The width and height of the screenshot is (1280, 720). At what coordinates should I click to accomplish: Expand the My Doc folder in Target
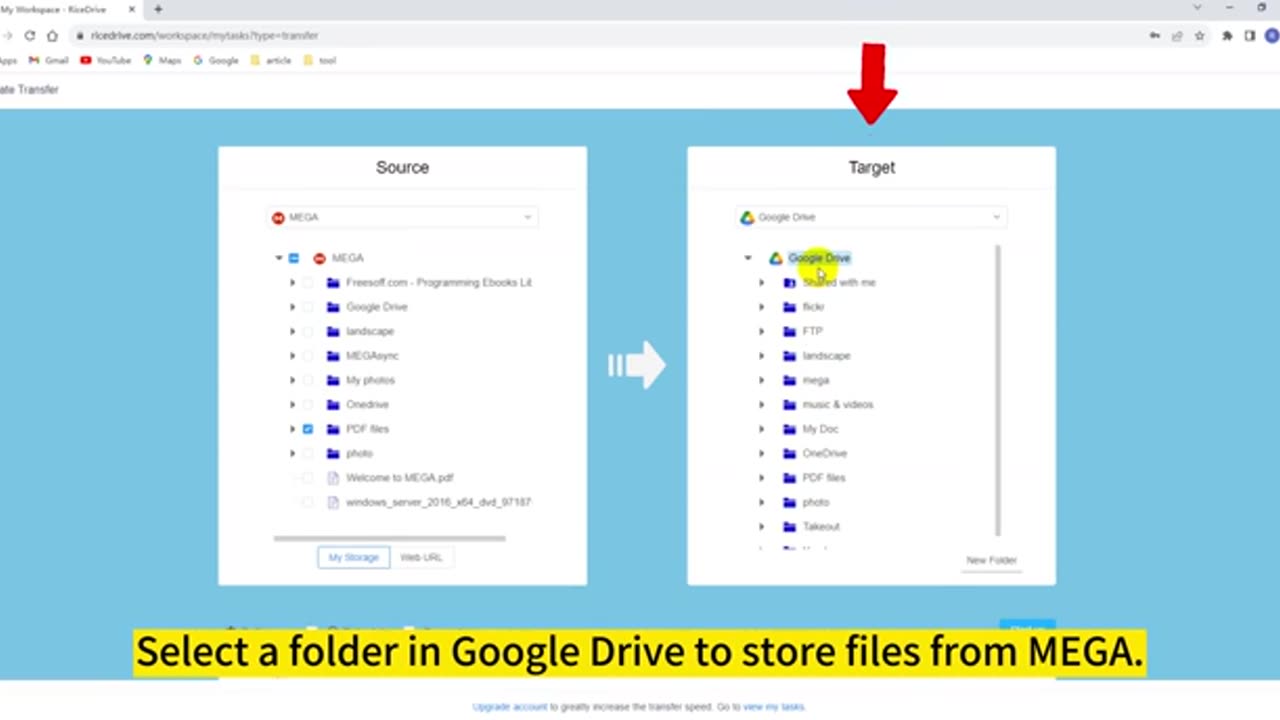click(762, 429)
